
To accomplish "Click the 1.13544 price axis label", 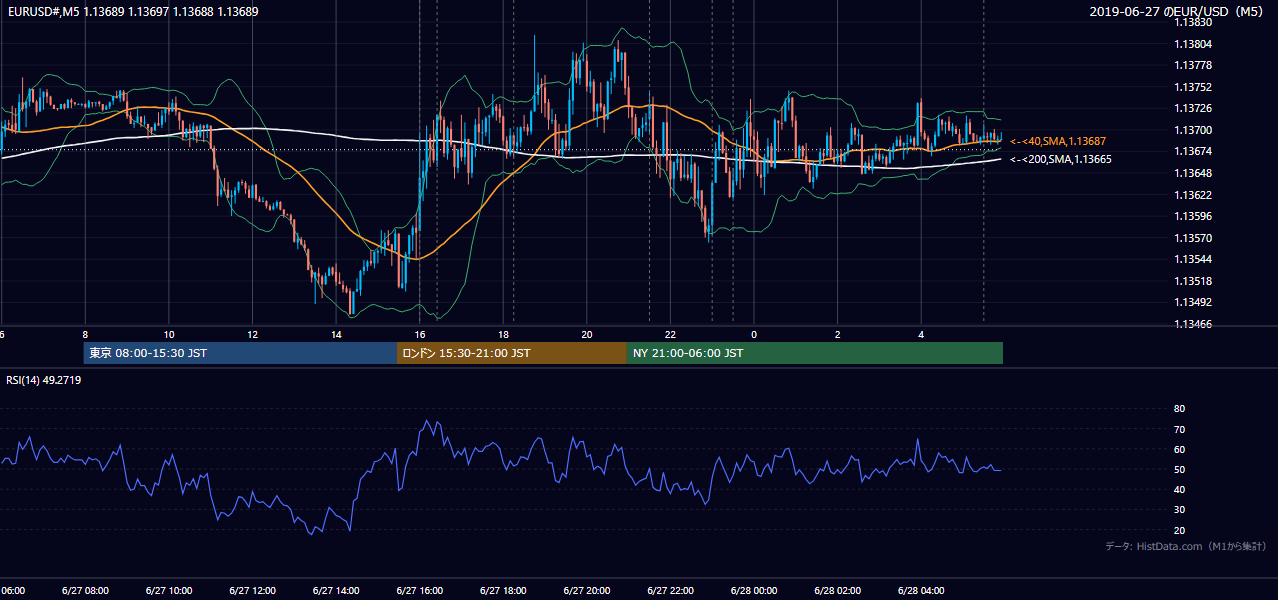I will coord(1192,259).
